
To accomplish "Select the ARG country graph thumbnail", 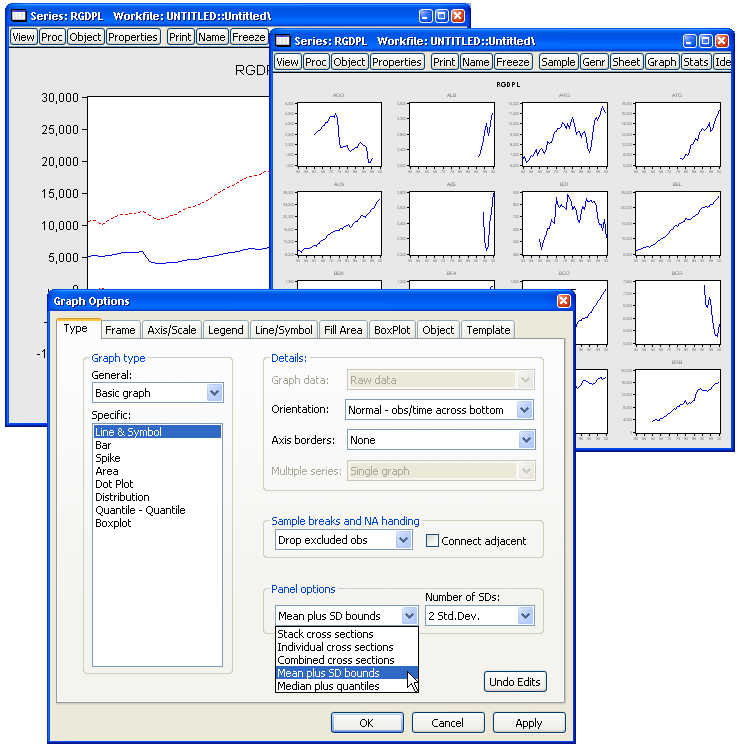I will tap(566, 135).
